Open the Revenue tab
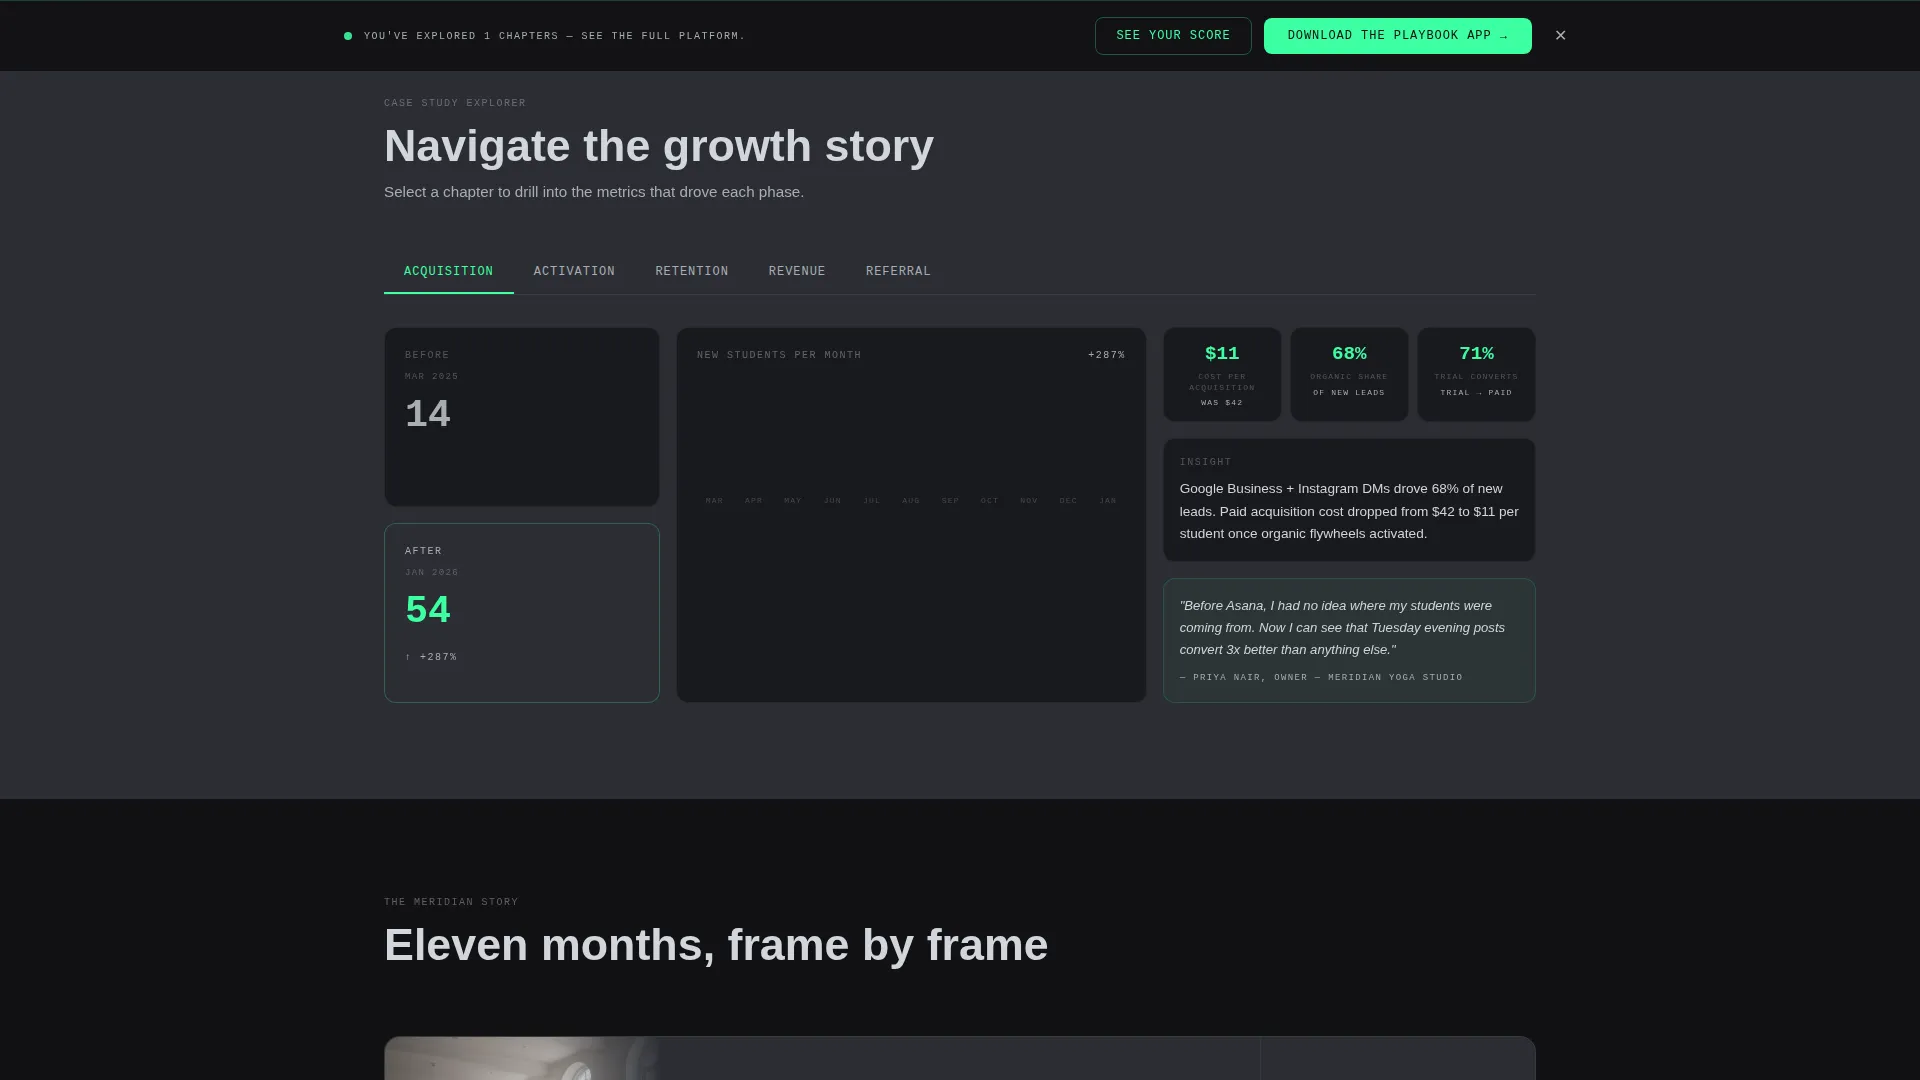1920x1080 pixels. (797, 272)
